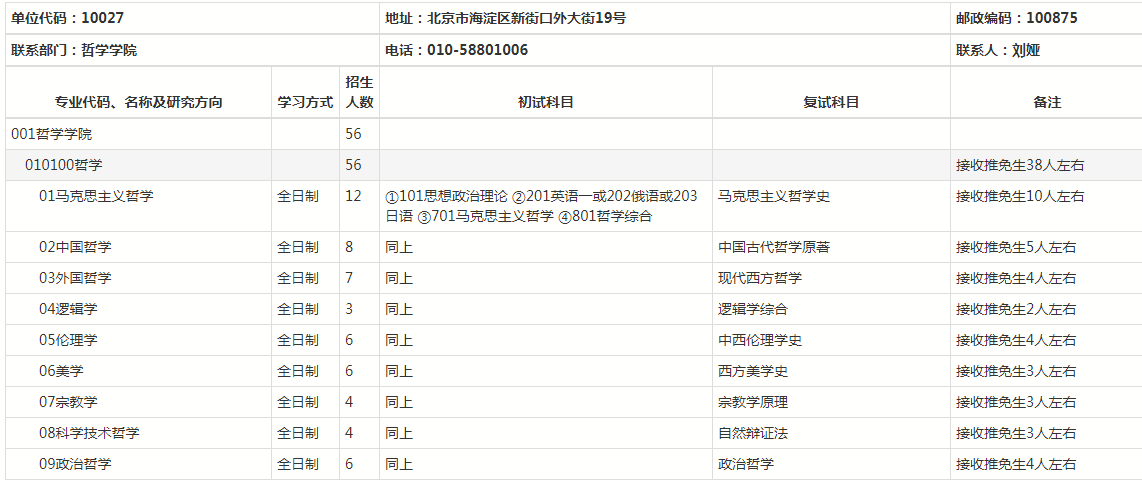Click the 09政治哲学 direction entry

(76, 464)
